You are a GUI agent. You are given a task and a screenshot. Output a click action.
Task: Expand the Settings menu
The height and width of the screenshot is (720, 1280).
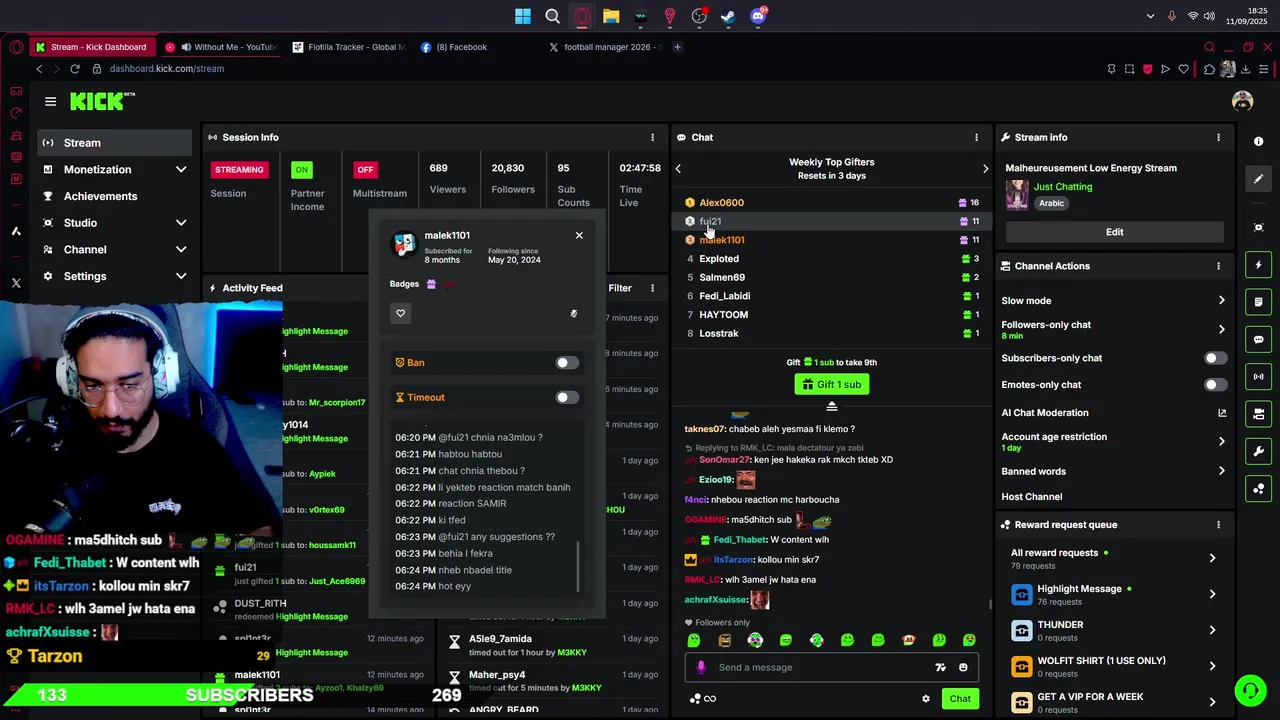(x=114, y=276)
